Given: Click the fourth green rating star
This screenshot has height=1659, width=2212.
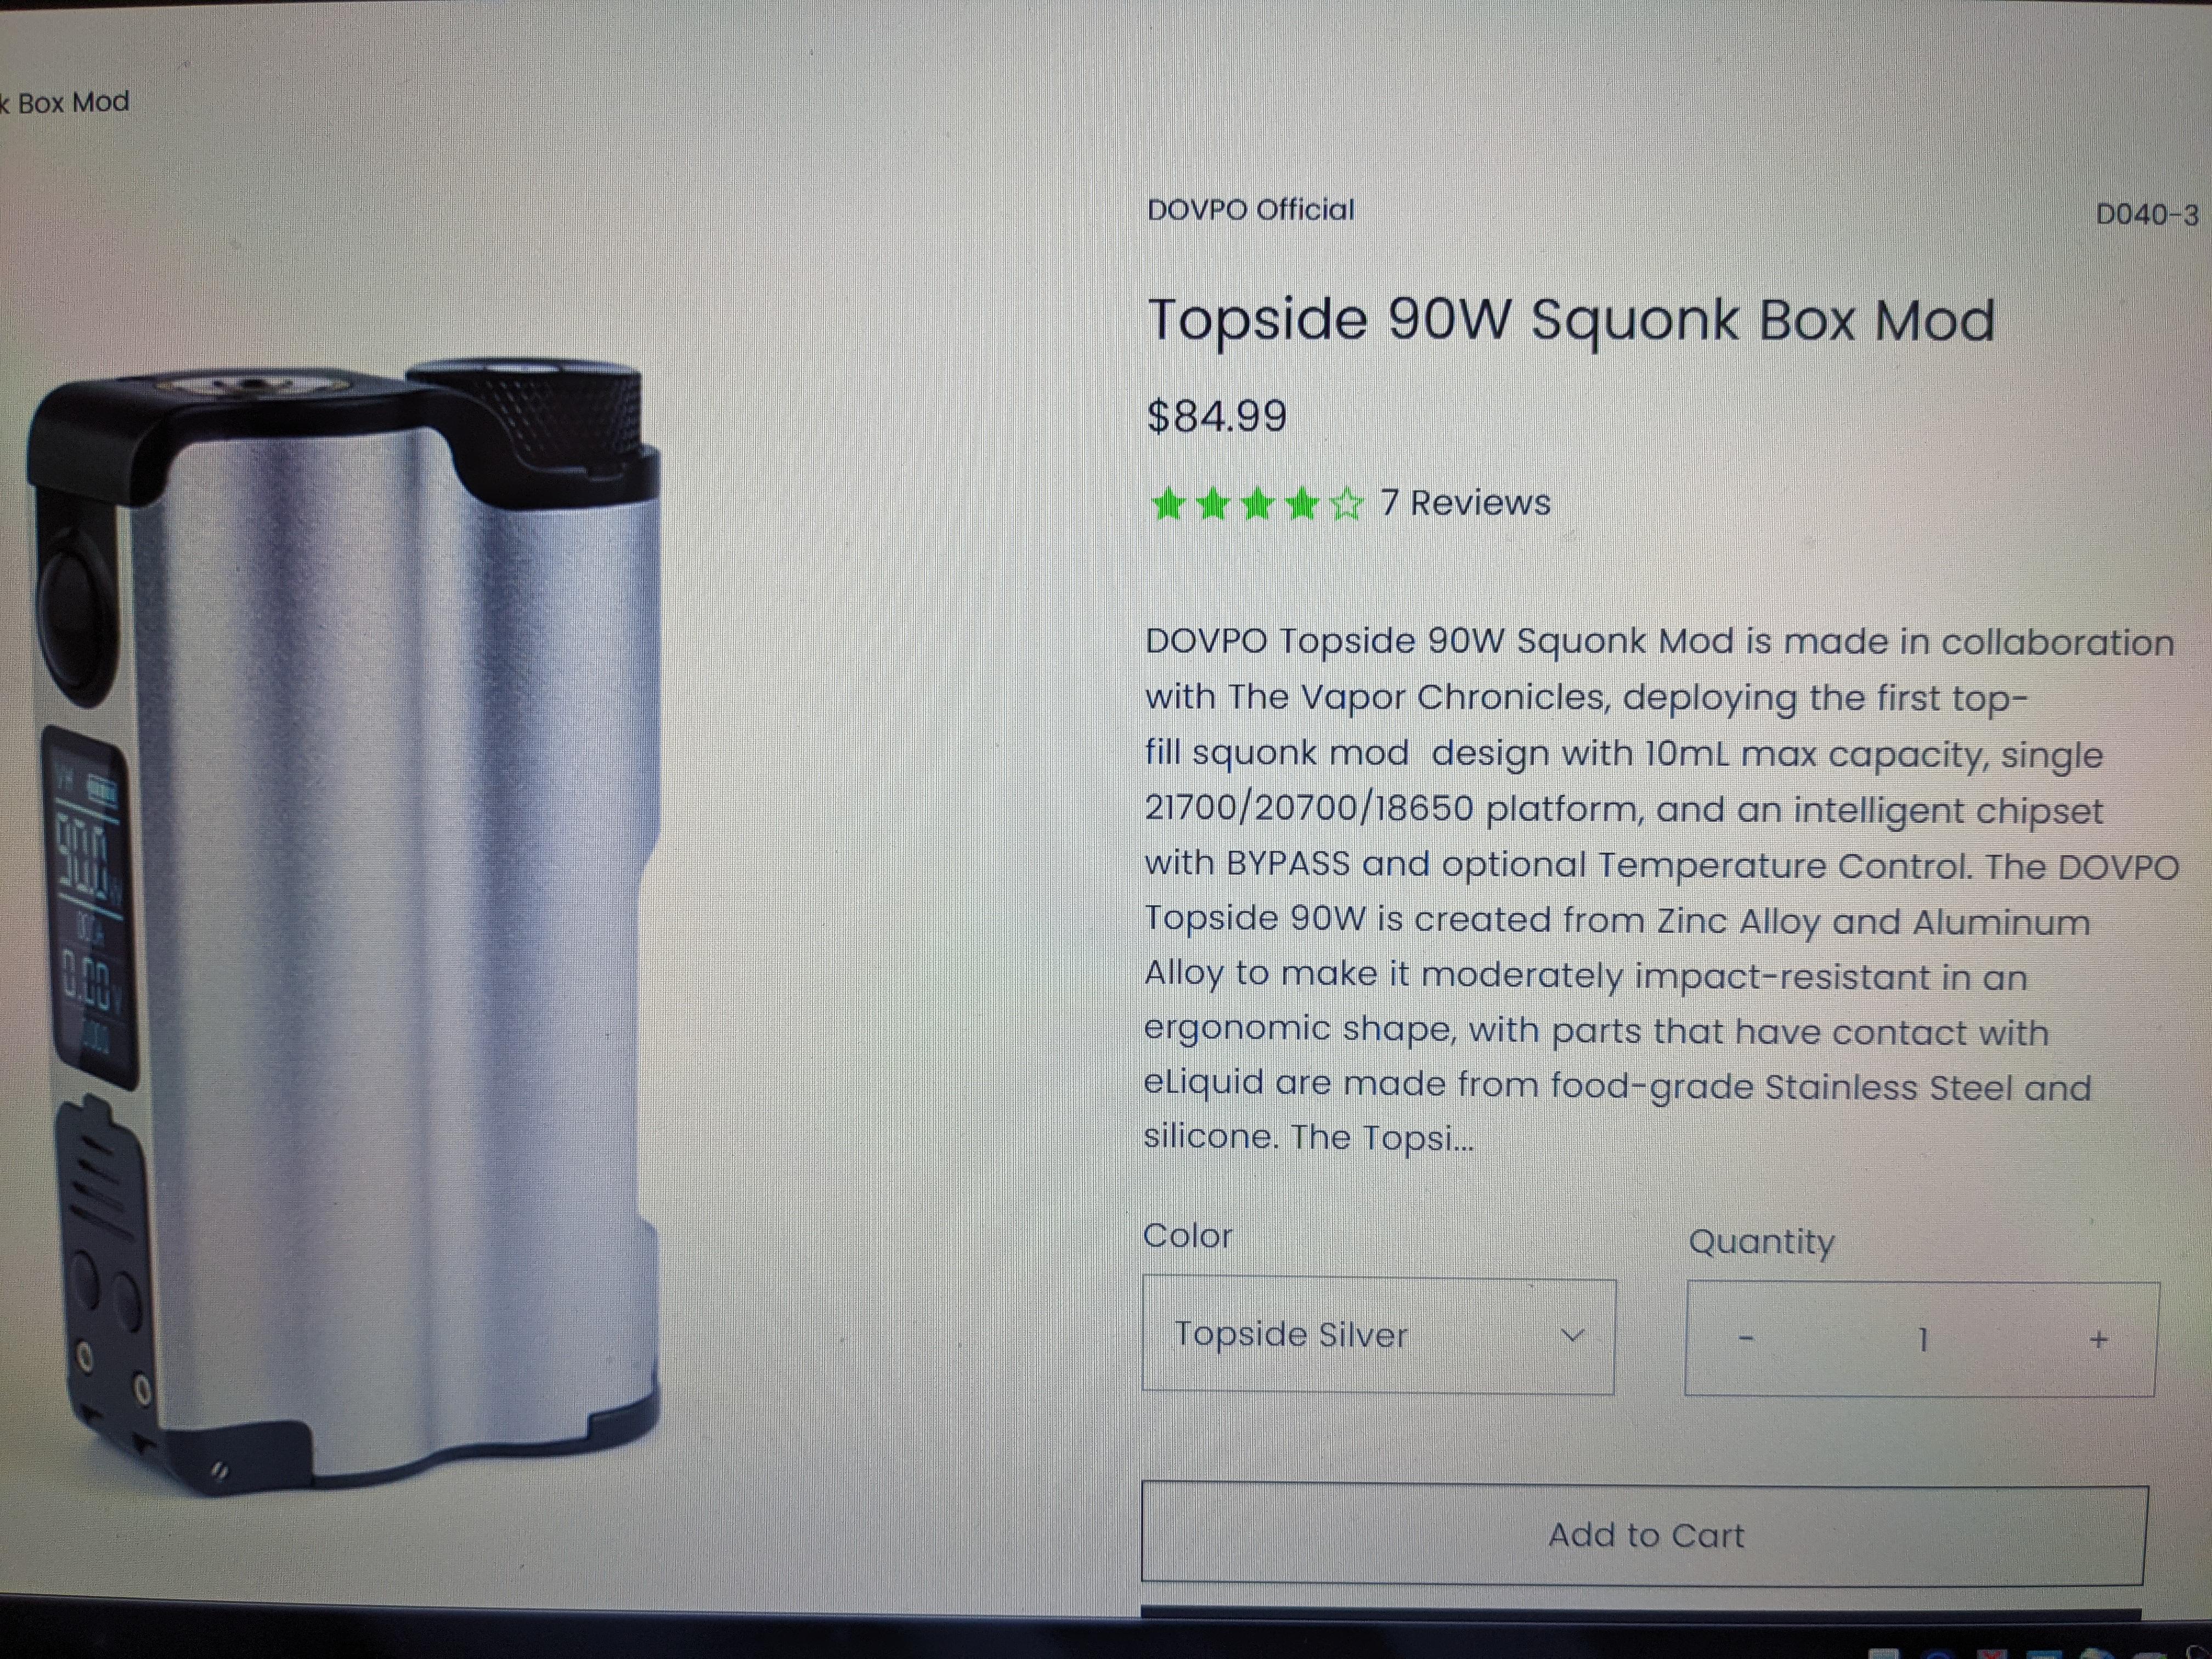Looking at the screenshot, I should click(1302, 504).
